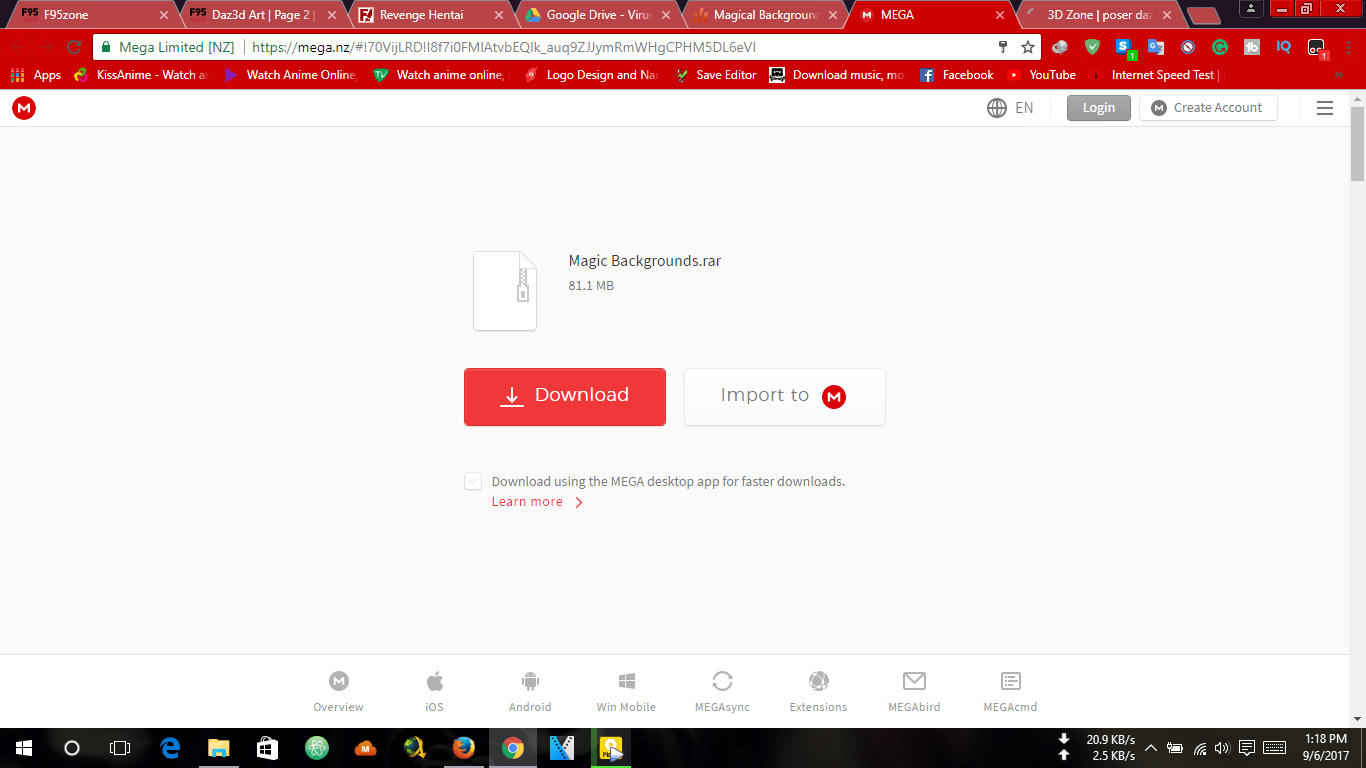
Task: Open the IQ extension icon
Action: pyautogui.click(x=1284, y=47)
